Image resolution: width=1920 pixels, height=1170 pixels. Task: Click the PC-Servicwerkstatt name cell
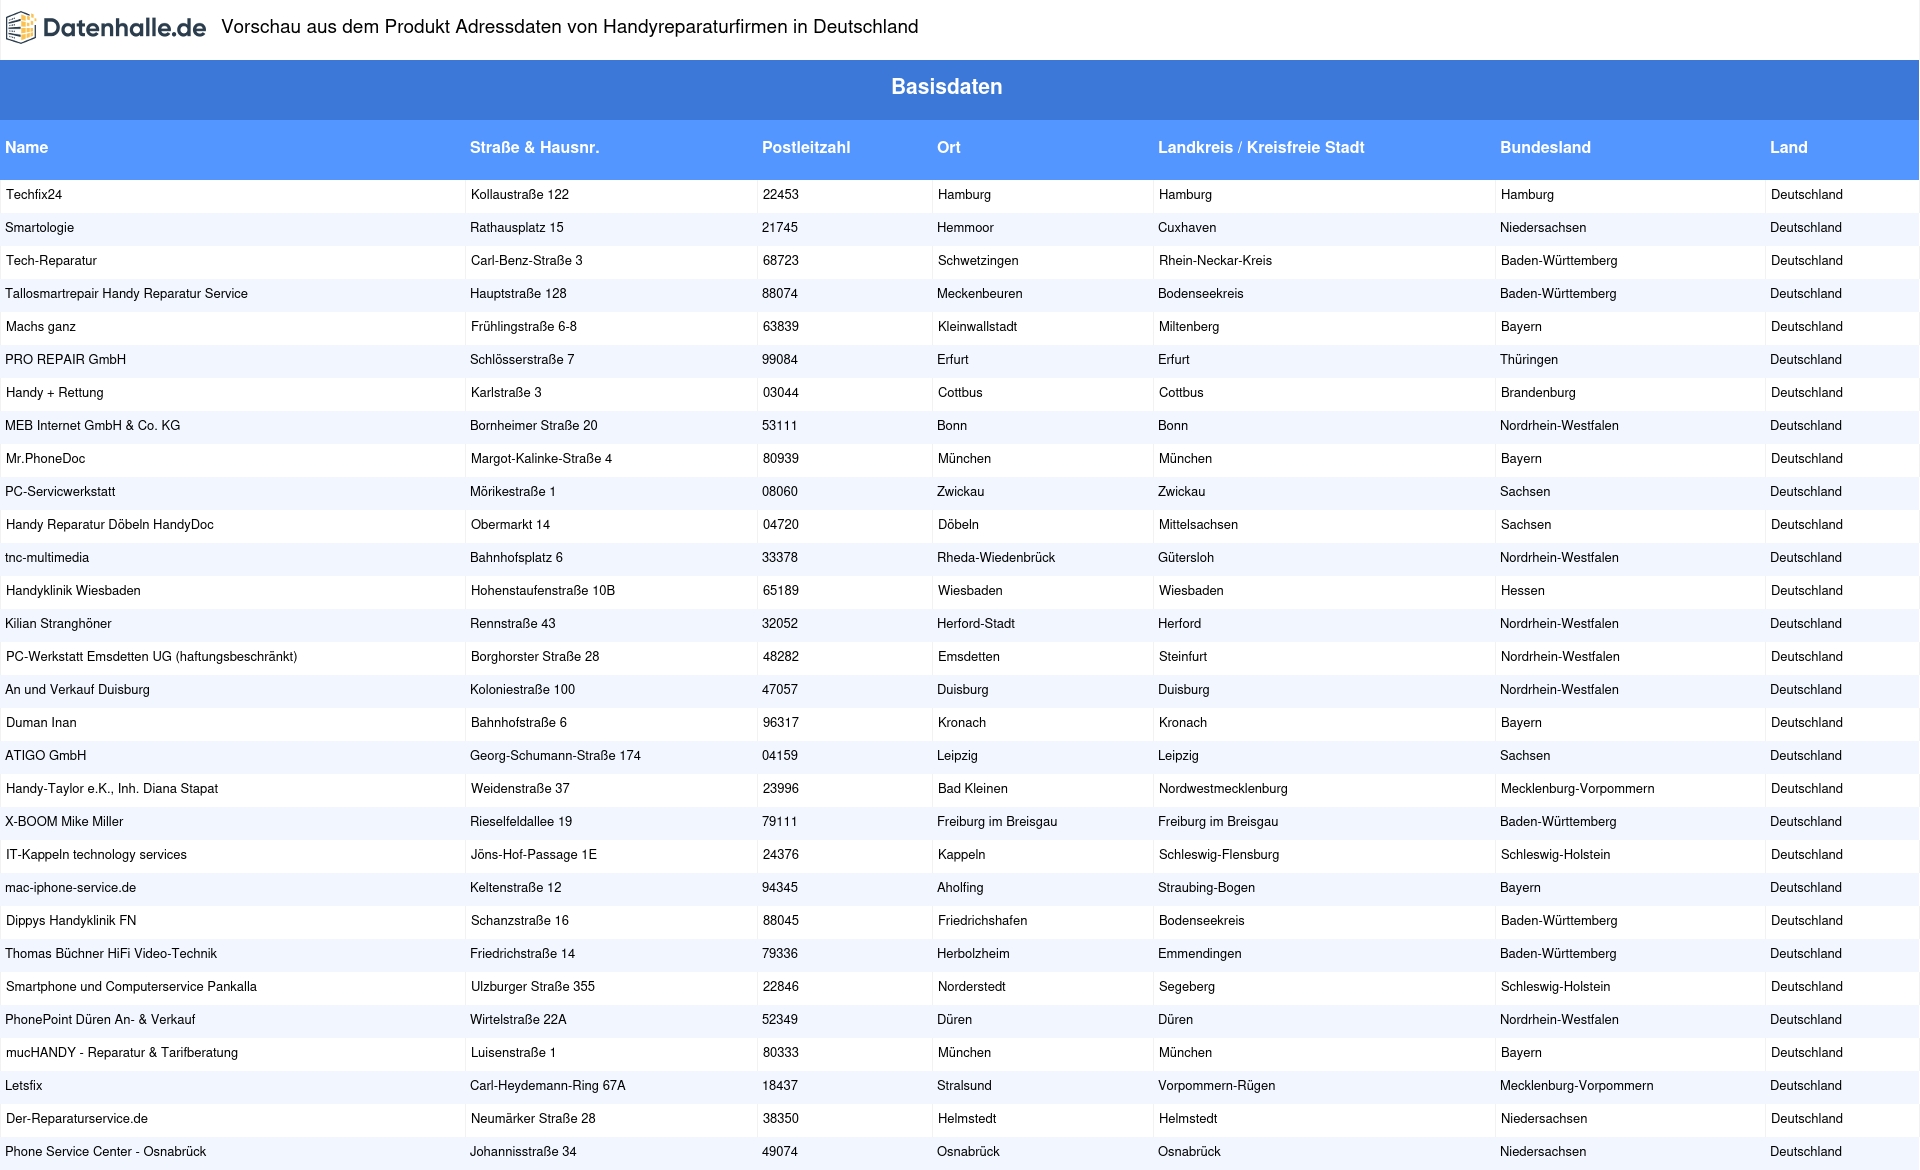pos(60,492)
